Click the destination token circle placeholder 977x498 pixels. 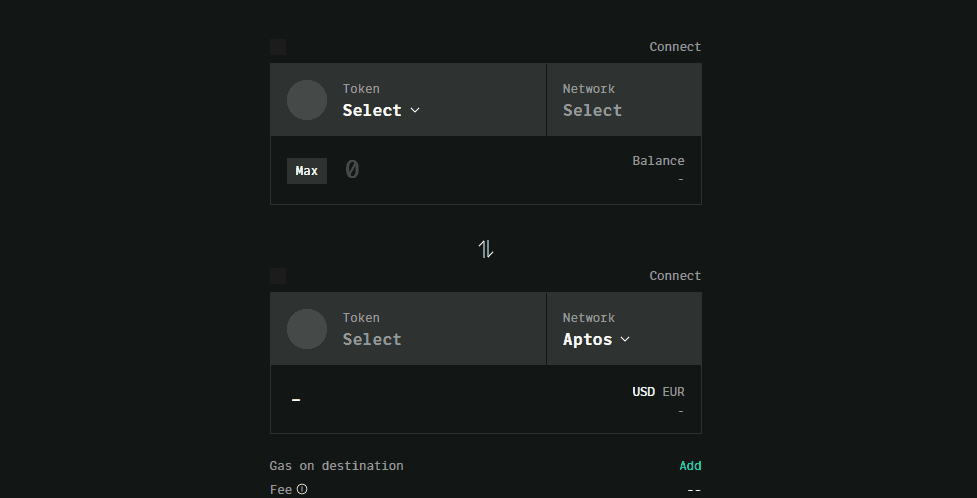pos(307,329)
